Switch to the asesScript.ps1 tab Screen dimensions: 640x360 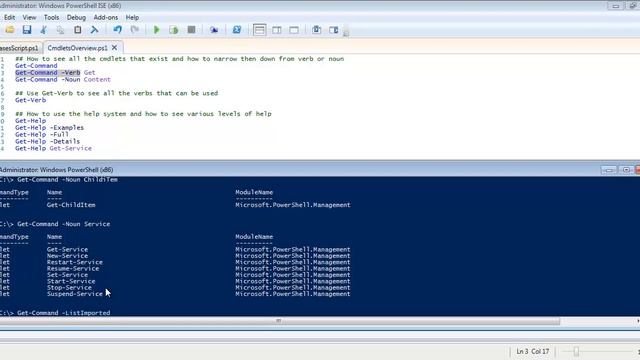20,48
